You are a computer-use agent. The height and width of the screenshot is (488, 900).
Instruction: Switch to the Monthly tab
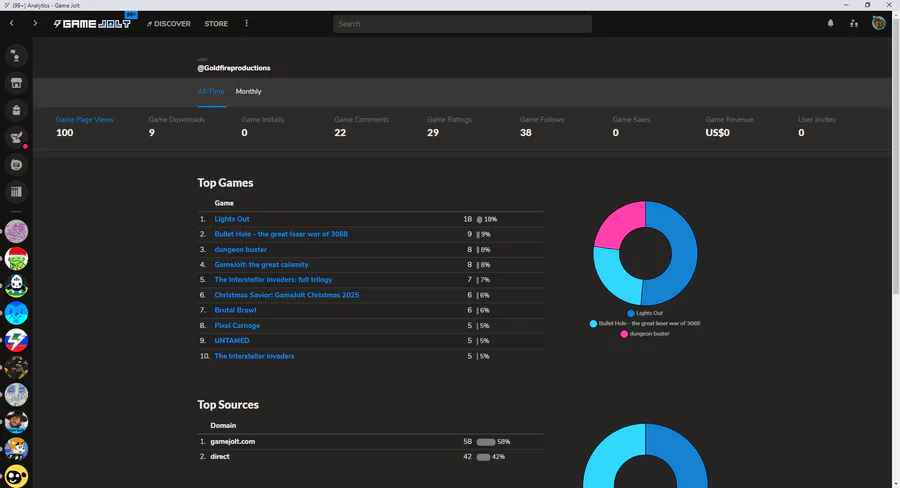248,91
